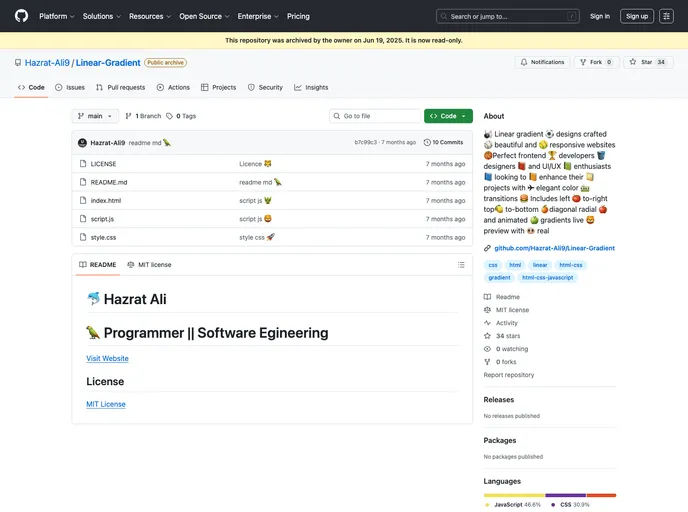Click the GitHub logo icon

point(21,16)
